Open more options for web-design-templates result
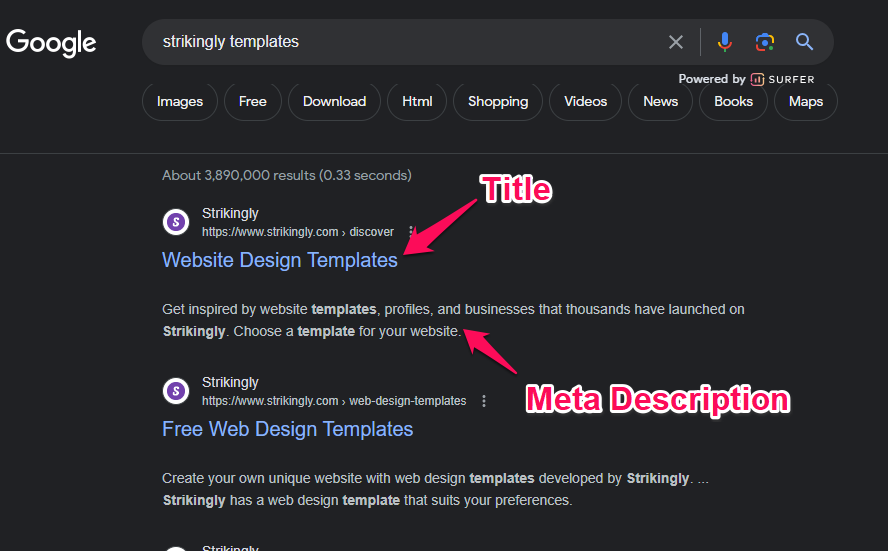Viewport: 888px width, 551px height. (x=484, y=401)
